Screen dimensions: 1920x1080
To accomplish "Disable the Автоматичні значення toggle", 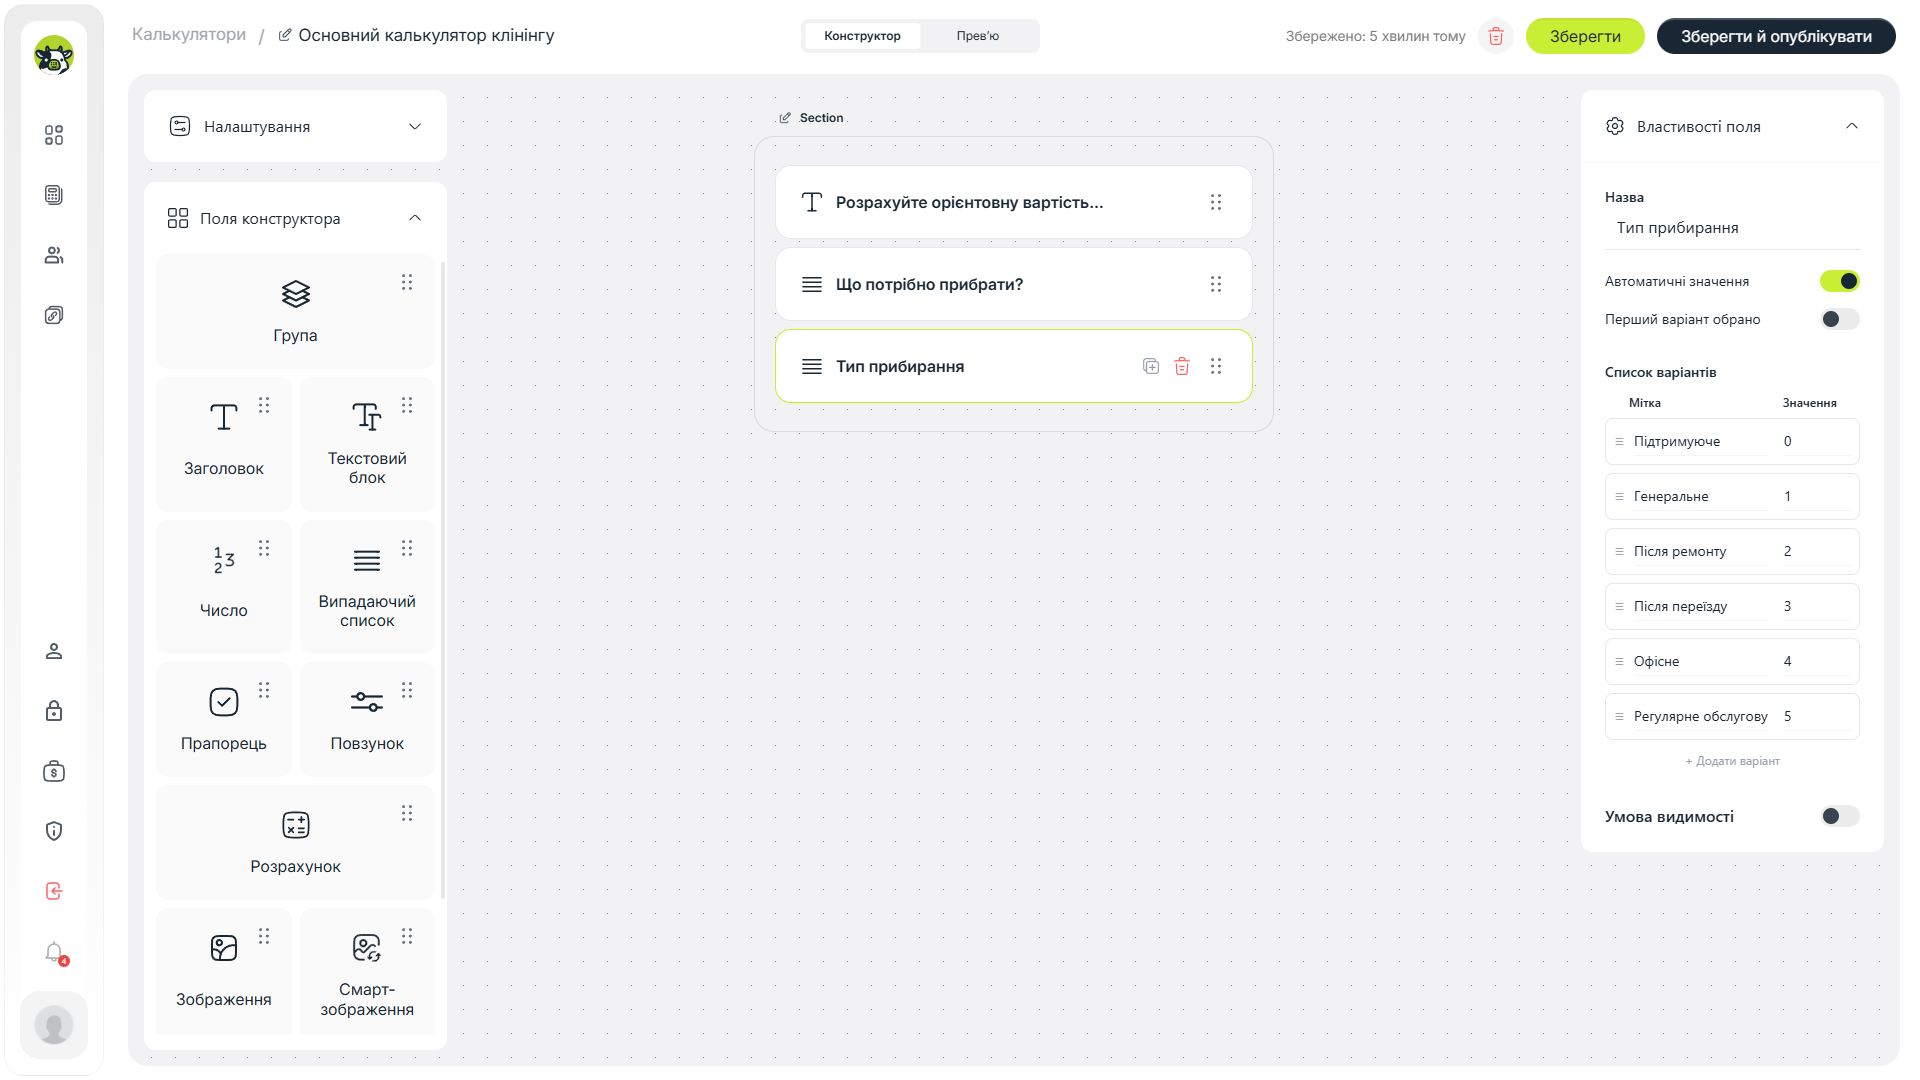I will click(x=1839, y=281).
